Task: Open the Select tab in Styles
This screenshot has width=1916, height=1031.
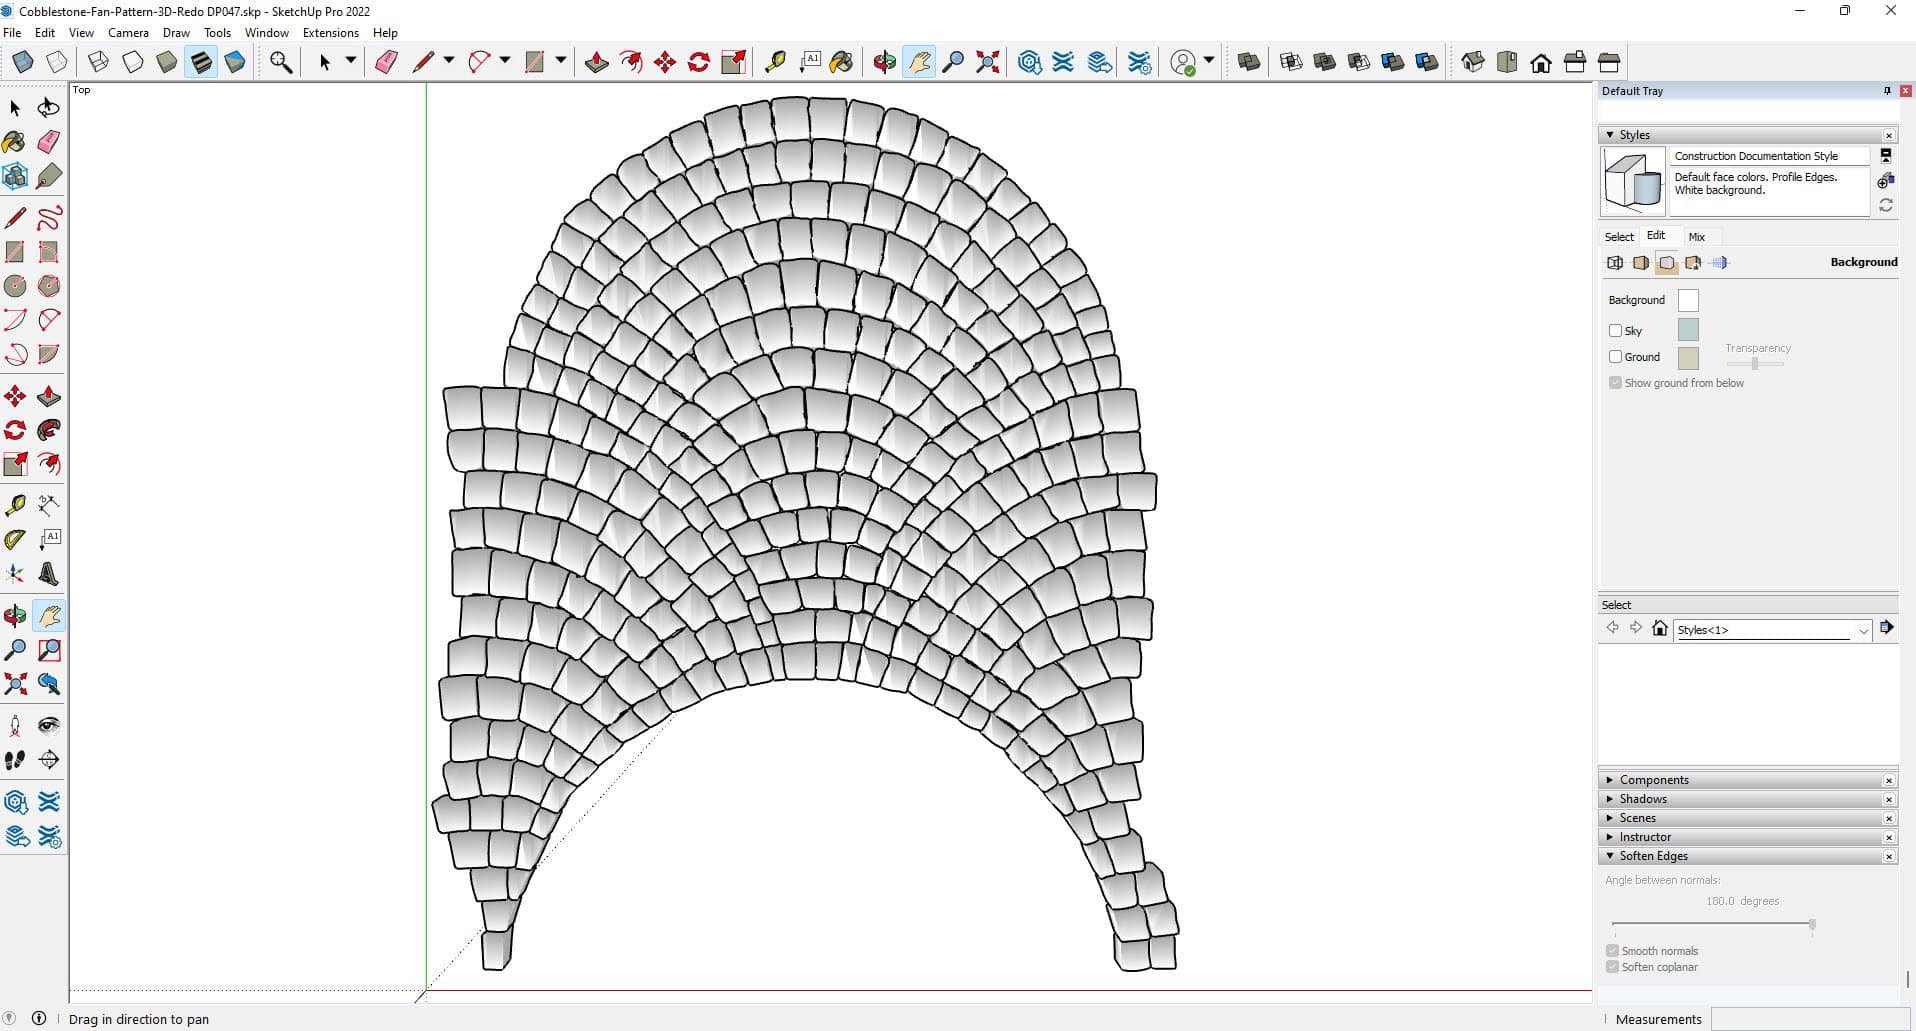Action: pos(1619,237)
